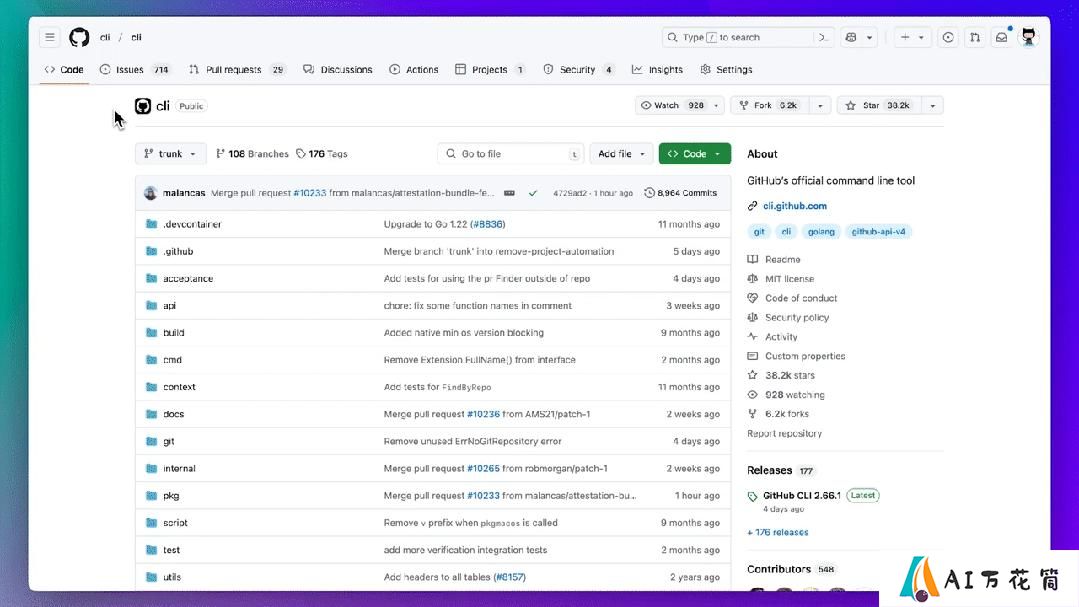
Task: Open + 176 releases link
Action: (778, 532)
